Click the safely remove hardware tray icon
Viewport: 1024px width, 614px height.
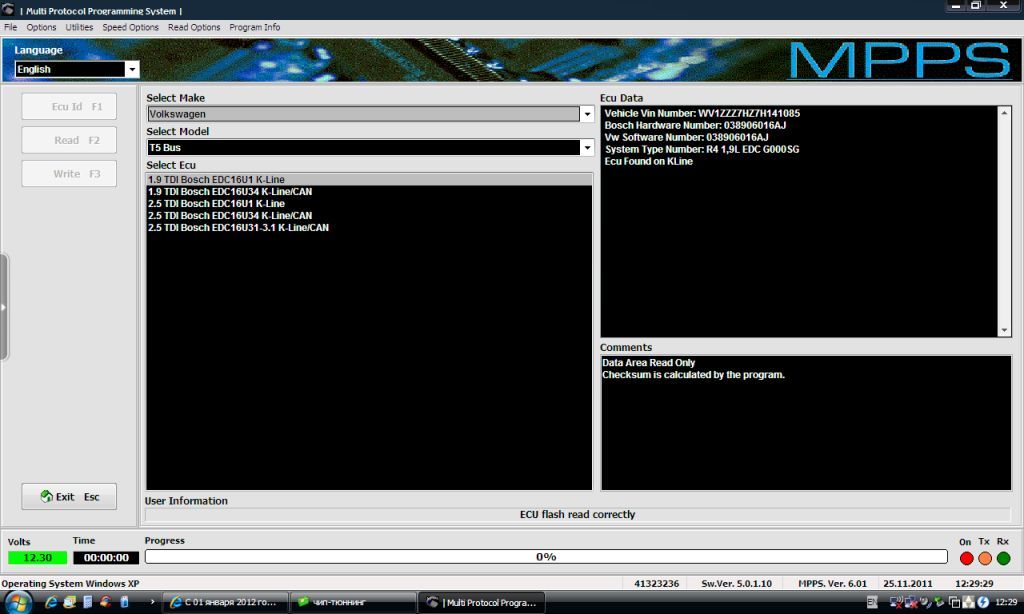tap(939, 602)
